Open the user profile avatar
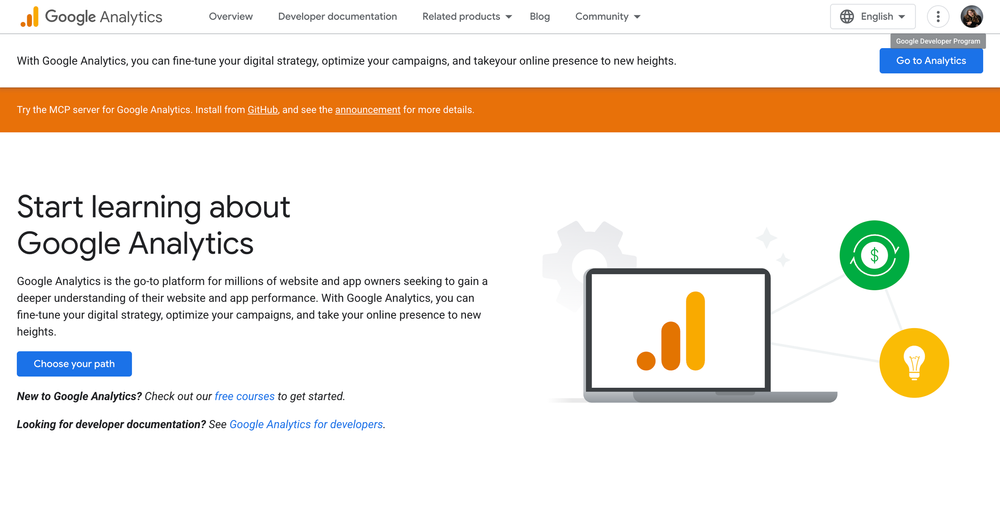Screen dimensions: 1000x518 [x=972, y=17]
